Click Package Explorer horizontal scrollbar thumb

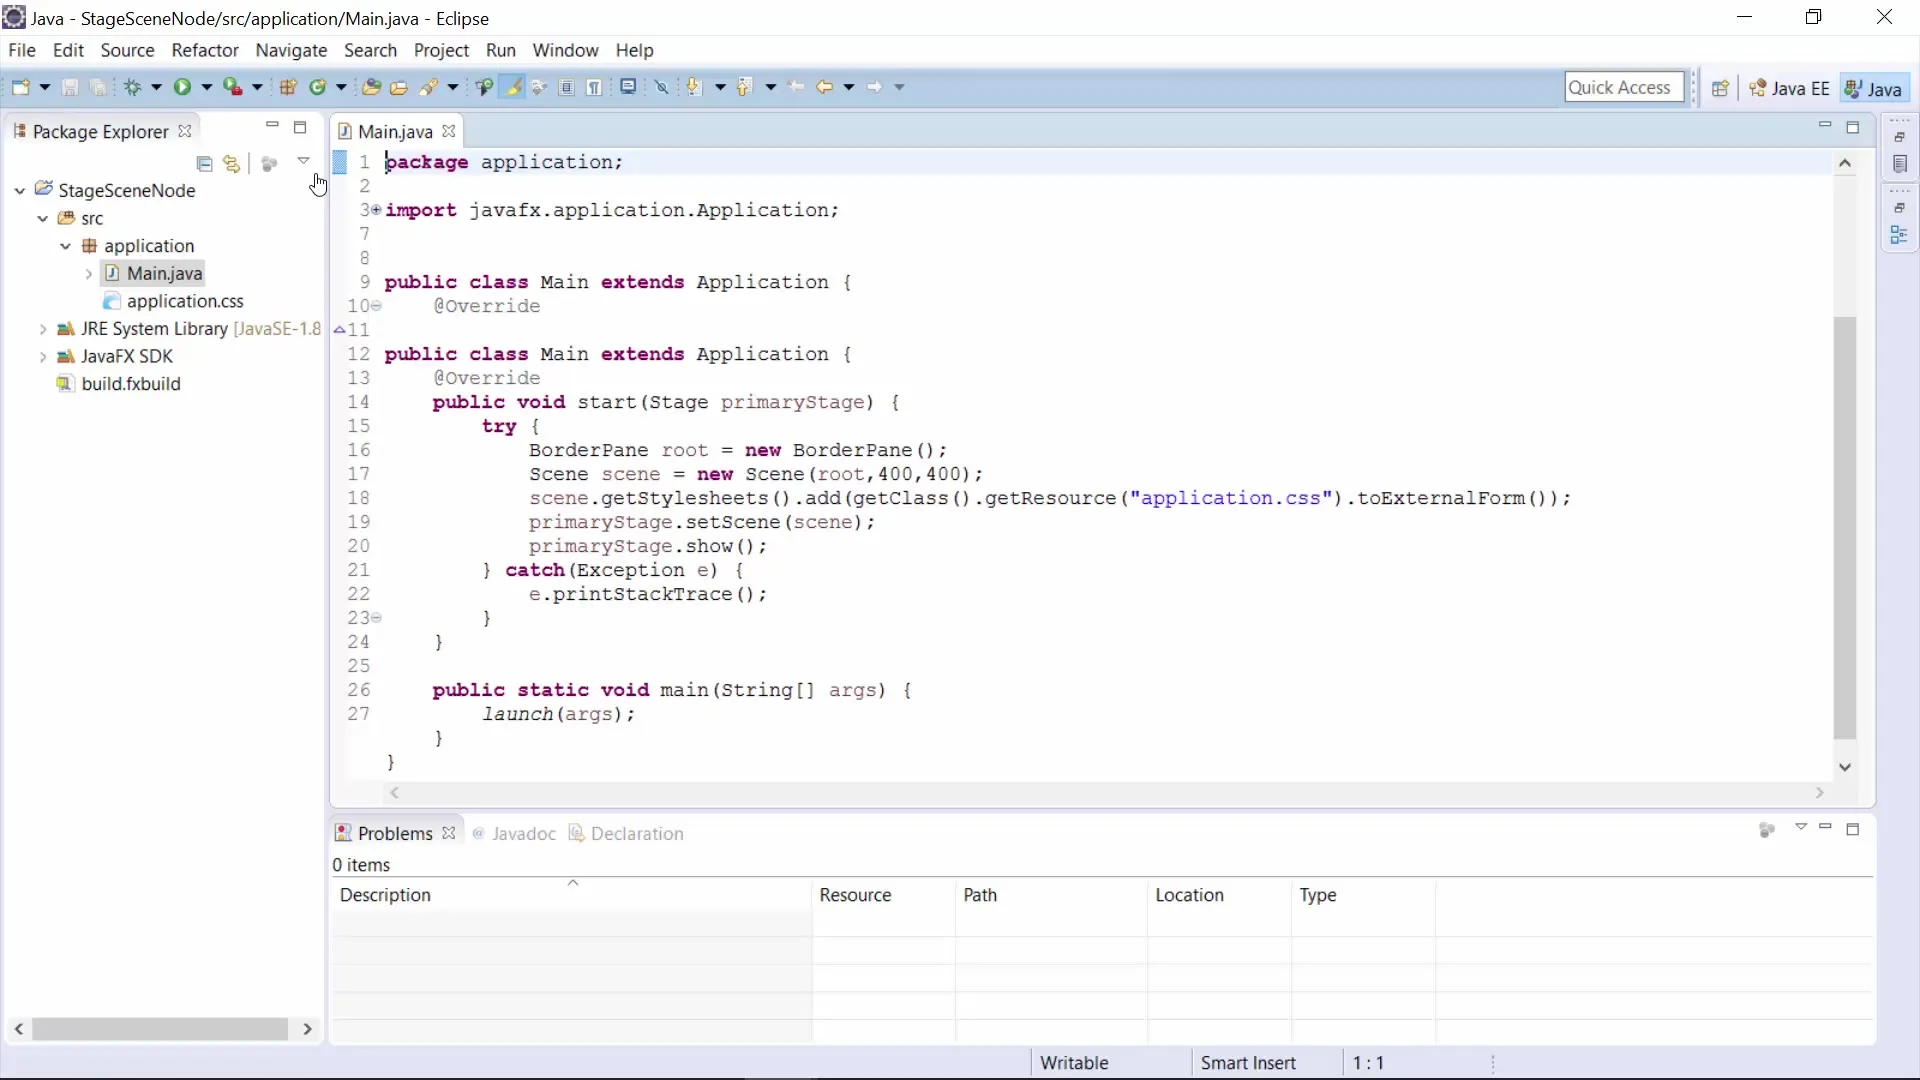click(x=160, y=1029)
